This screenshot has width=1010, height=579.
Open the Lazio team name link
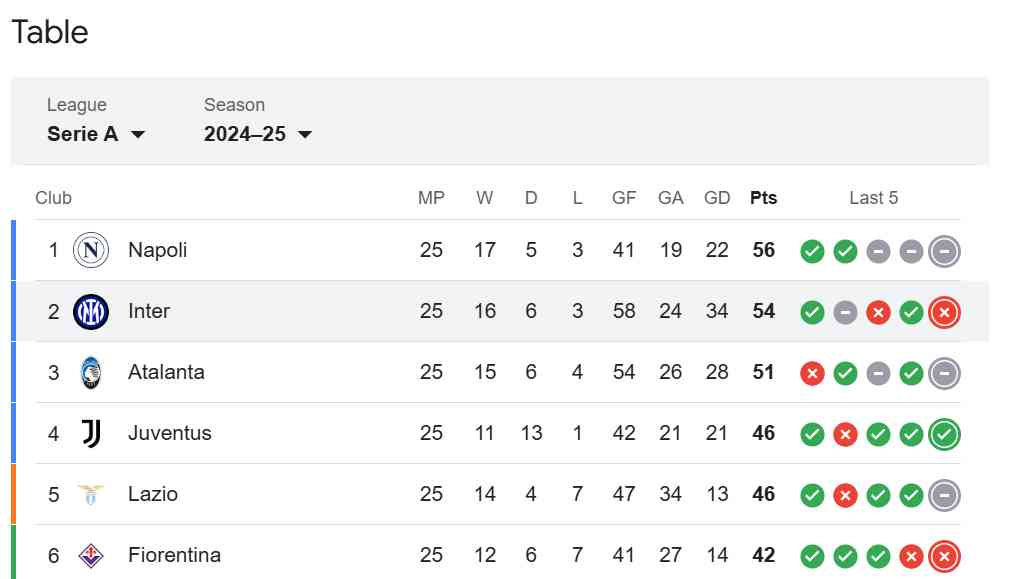point(153,494)
